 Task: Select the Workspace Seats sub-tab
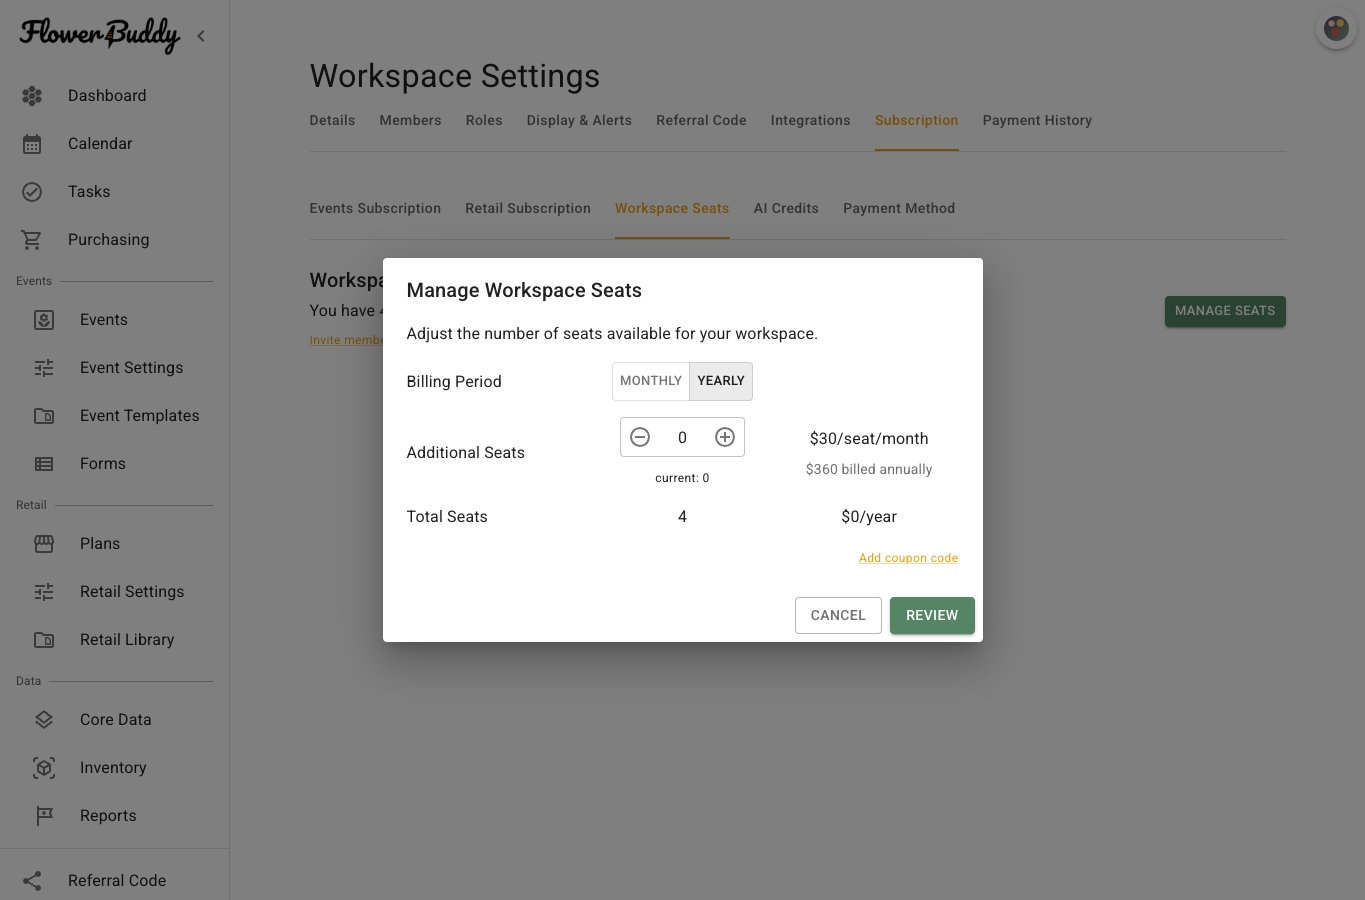672,209
